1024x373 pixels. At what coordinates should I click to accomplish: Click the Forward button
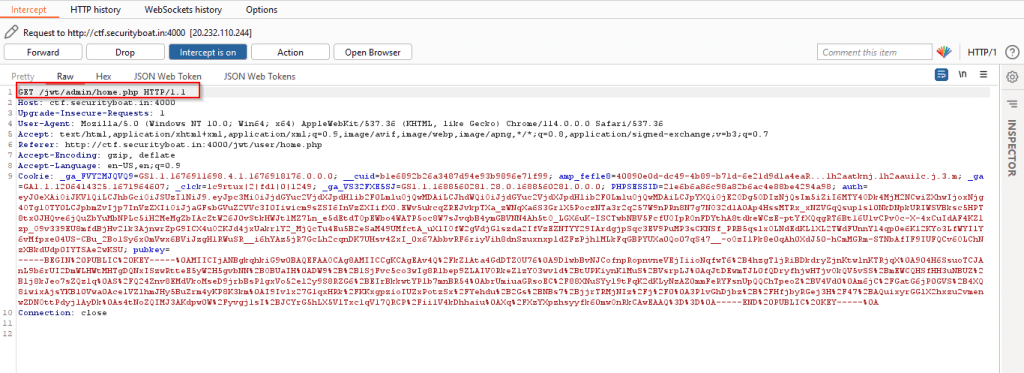[x=43, y=52]
